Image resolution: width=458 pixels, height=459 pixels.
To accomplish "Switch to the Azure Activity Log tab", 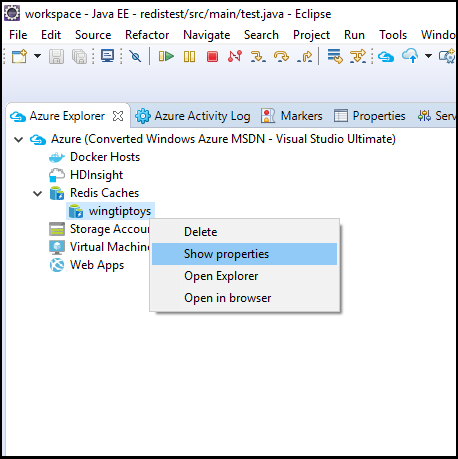I will [x=193, y=116].
